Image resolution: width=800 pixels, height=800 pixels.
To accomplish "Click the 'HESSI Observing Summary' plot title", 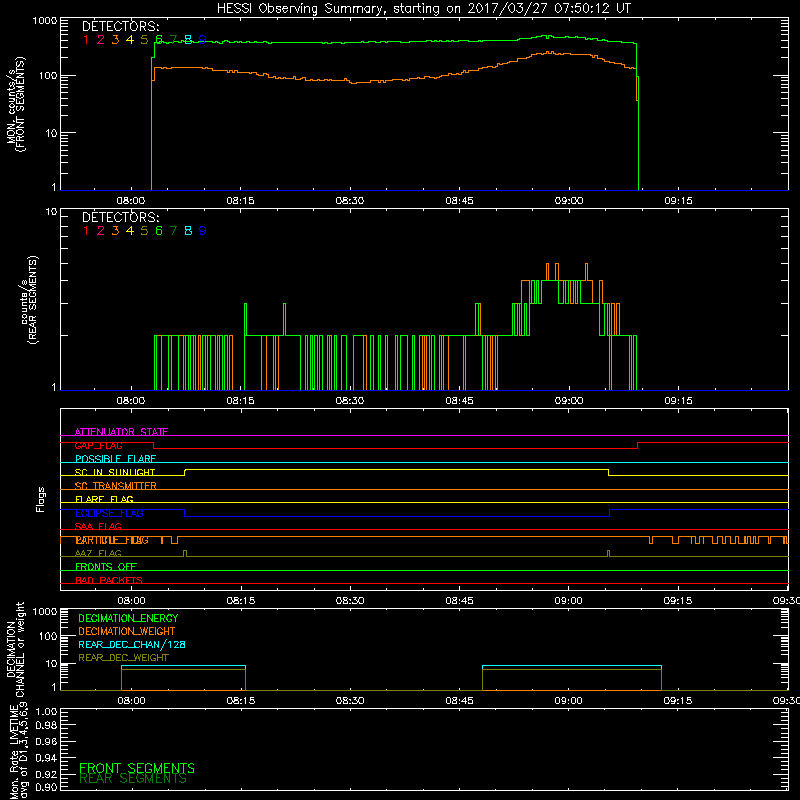I will tap(424, 9).
